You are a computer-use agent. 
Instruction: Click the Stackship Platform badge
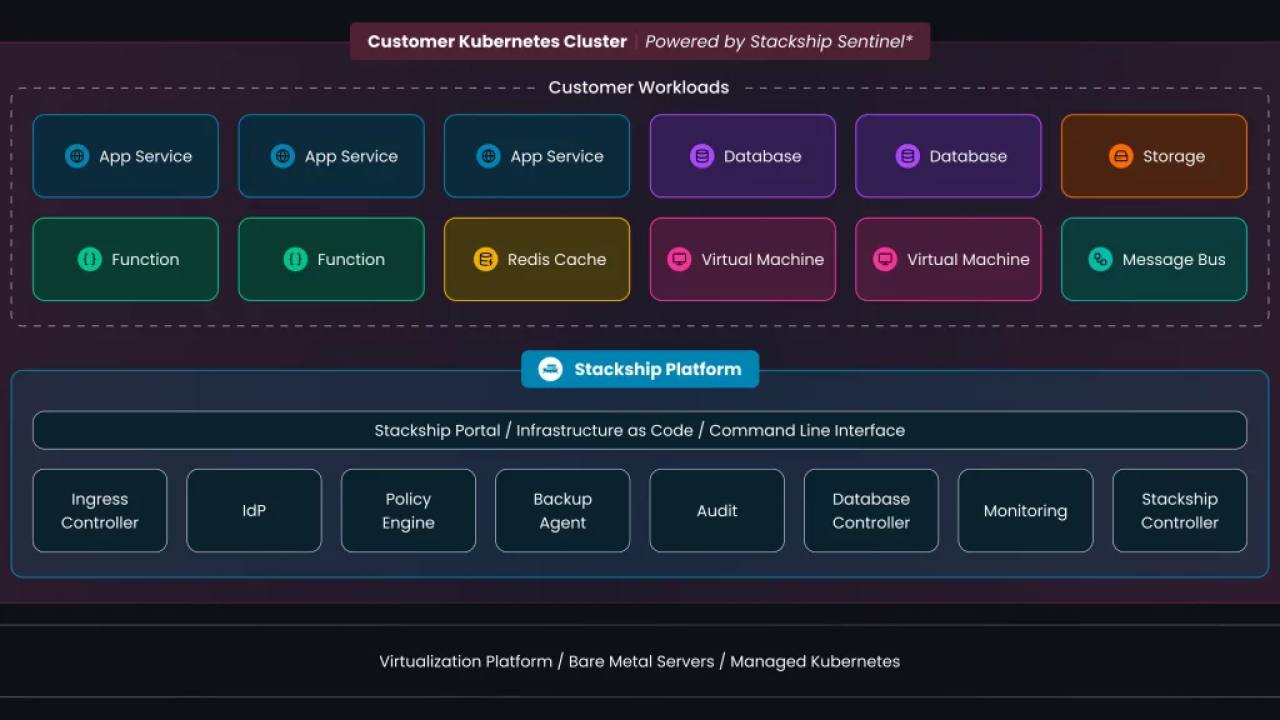coord(640,369)
